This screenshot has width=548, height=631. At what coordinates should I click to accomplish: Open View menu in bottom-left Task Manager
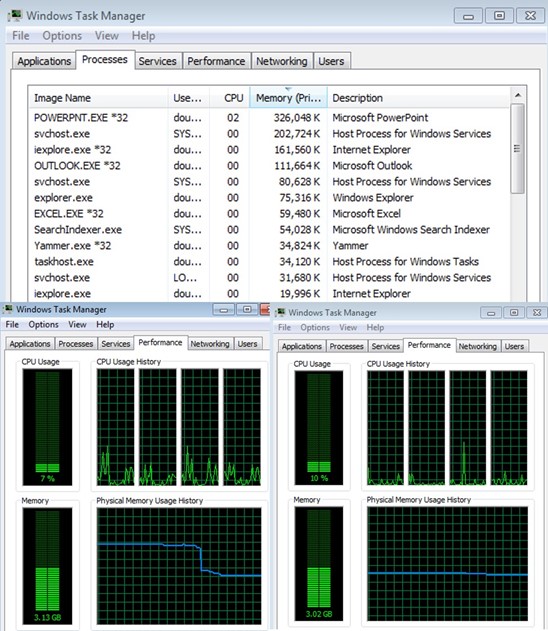coord(77,324)
